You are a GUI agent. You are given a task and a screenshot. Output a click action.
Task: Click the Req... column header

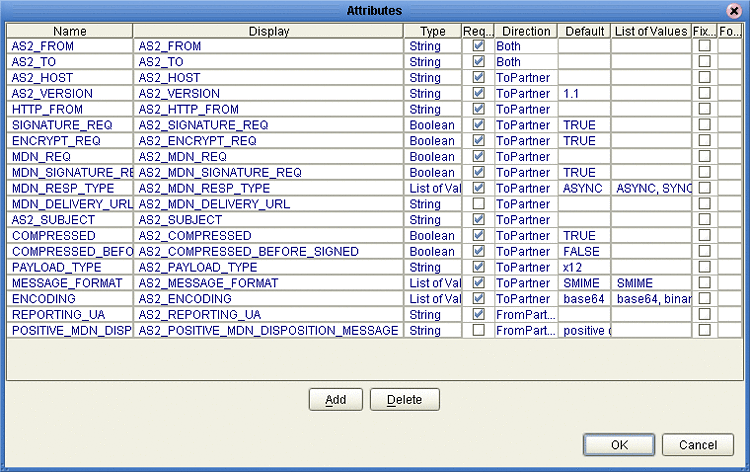(x=478, y=31)
